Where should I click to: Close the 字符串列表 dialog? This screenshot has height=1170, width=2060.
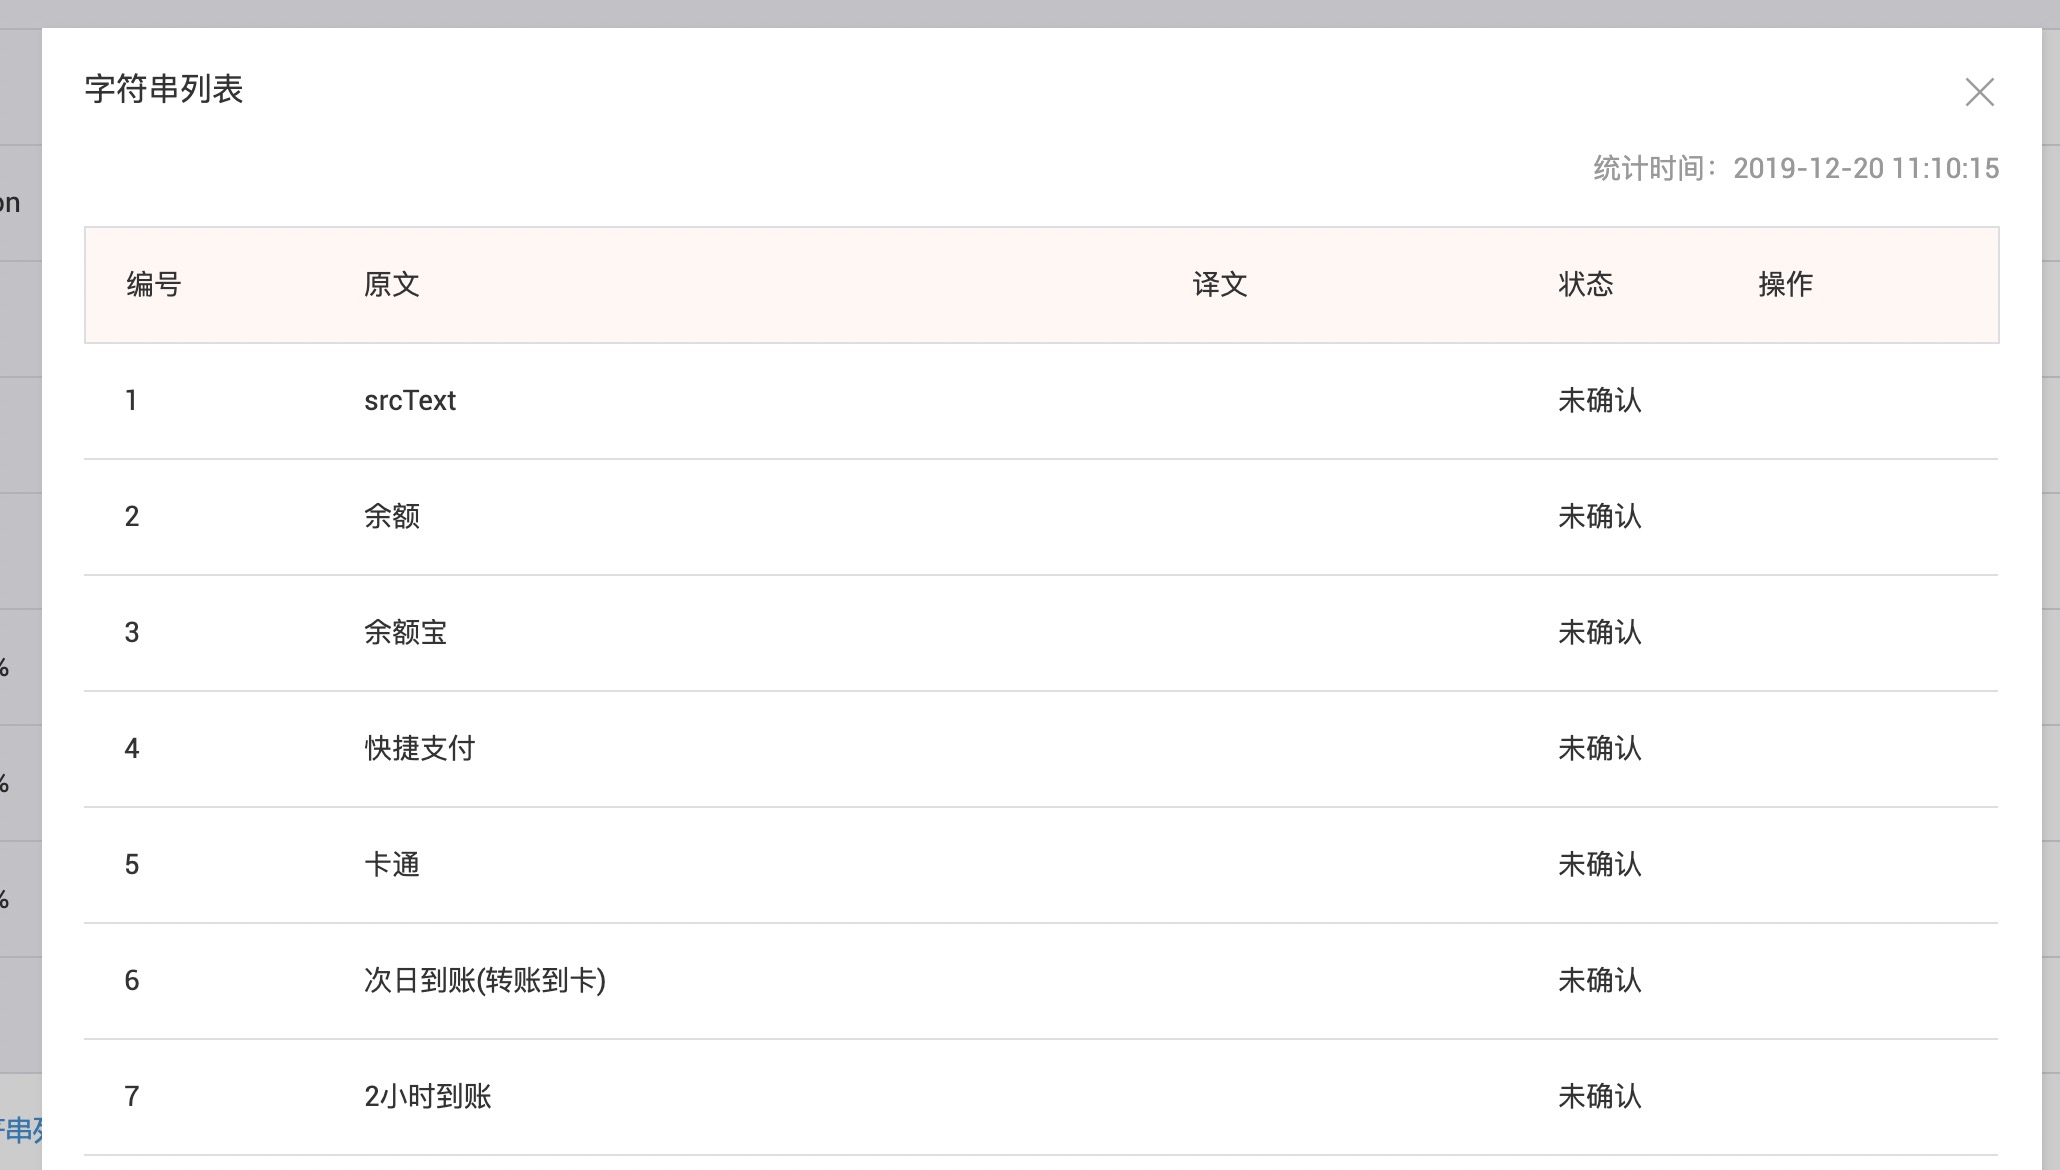point(1979,92)
